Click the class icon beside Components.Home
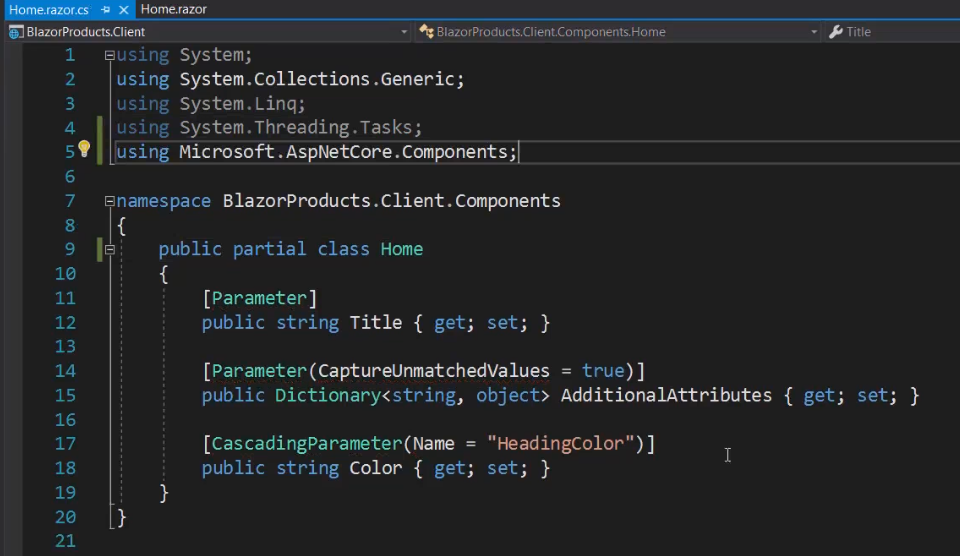Screen dimensions: 960x556 pyautogui.click(x=426, y=32)
